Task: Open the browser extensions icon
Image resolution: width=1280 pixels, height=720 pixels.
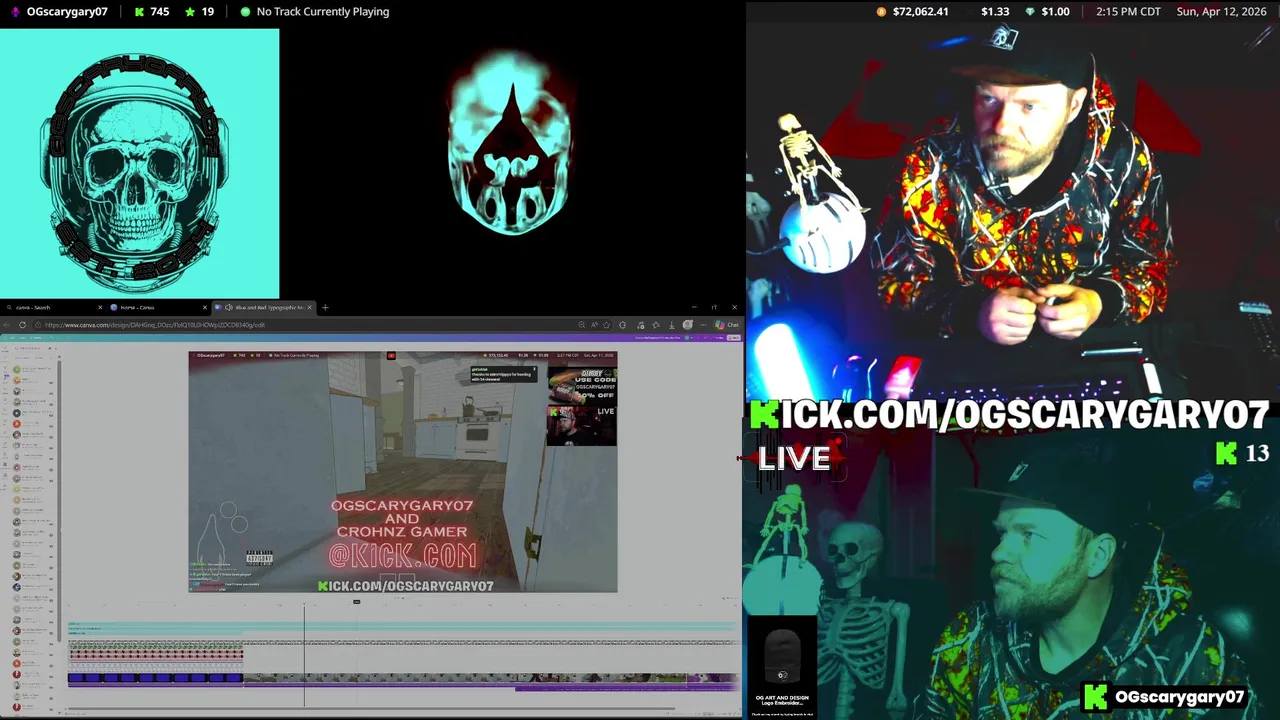Action: [622, 325]
